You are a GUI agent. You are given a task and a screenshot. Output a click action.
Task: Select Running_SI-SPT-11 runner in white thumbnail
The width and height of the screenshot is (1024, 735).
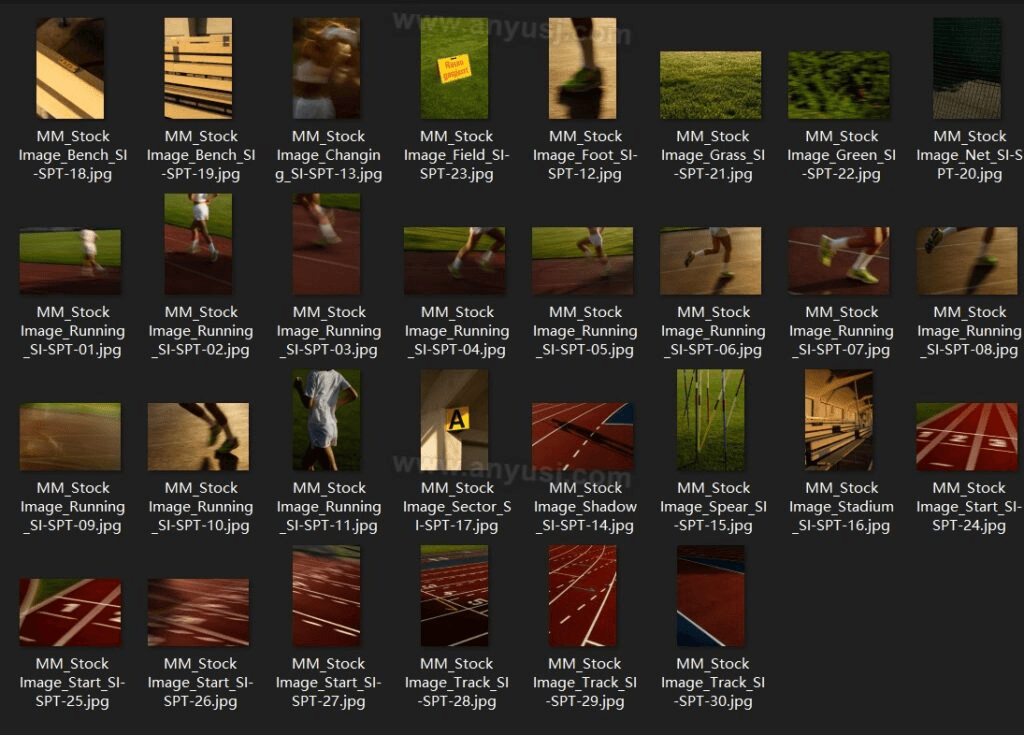326,420
